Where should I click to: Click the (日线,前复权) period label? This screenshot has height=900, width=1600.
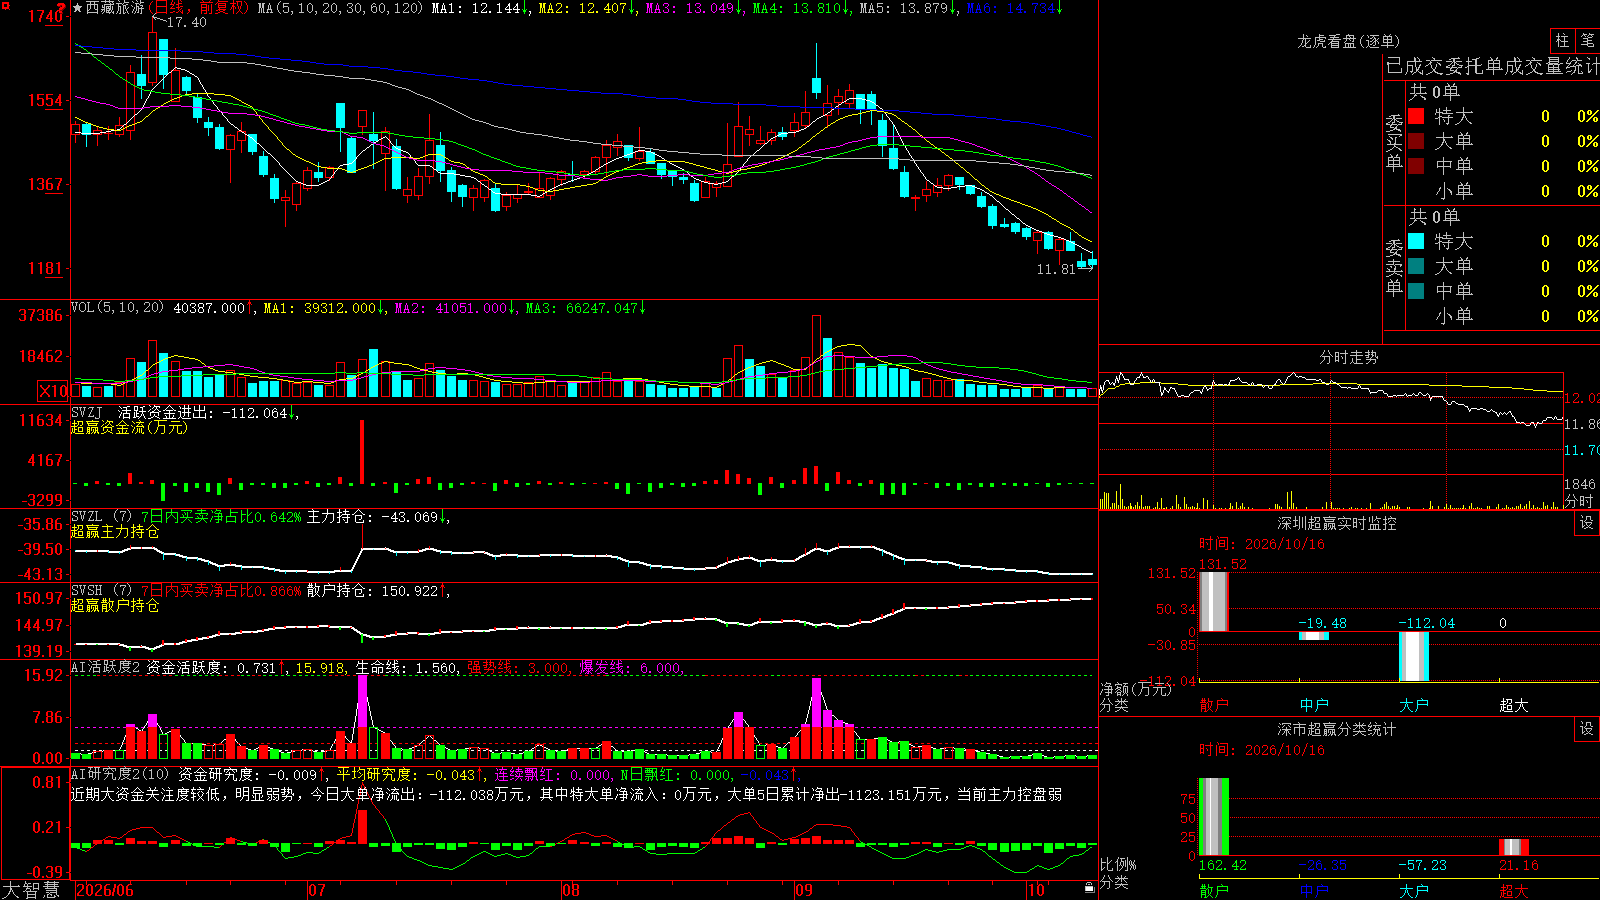point(198,8)
